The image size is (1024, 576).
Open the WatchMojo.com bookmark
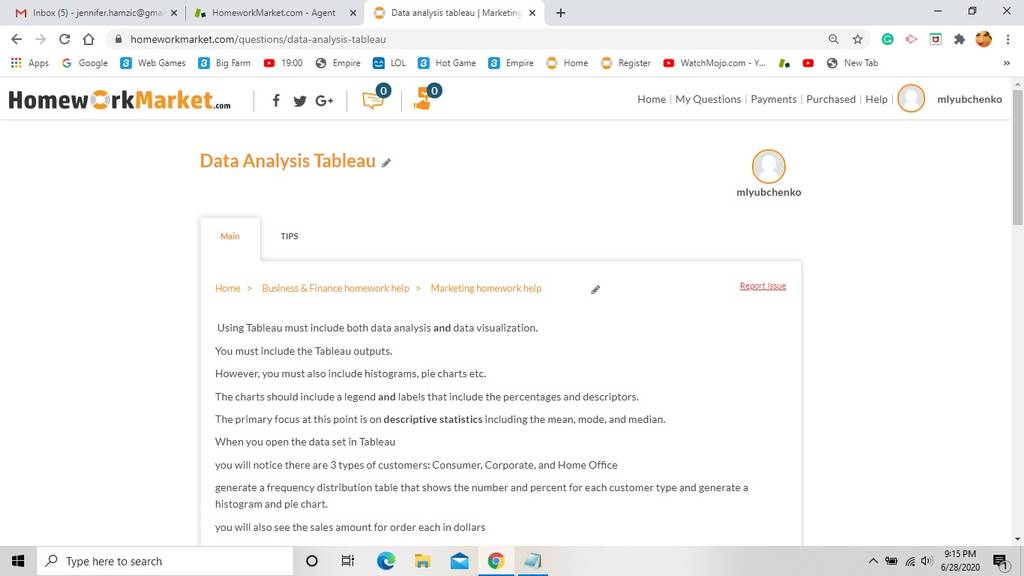pos(714,63)
